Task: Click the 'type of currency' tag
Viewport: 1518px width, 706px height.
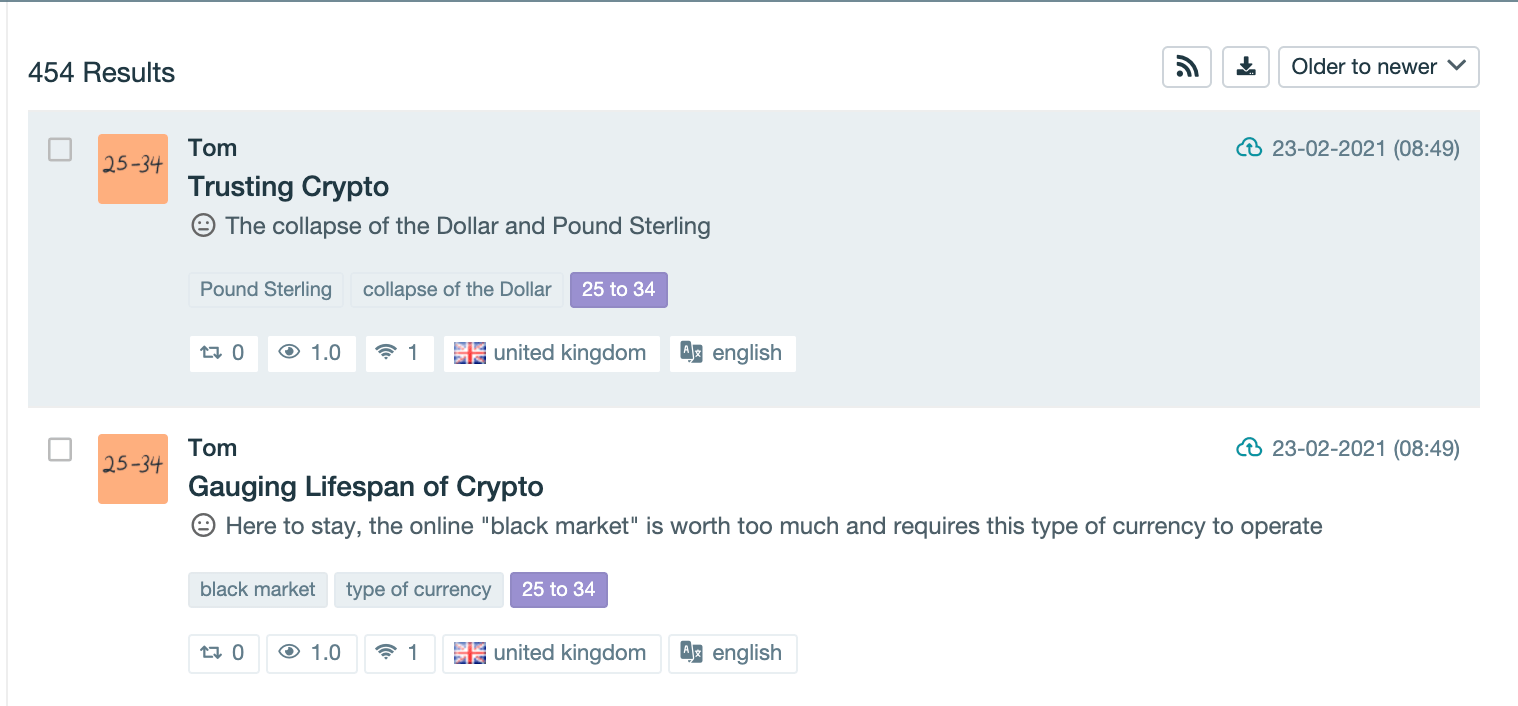Action: point(418,590)
